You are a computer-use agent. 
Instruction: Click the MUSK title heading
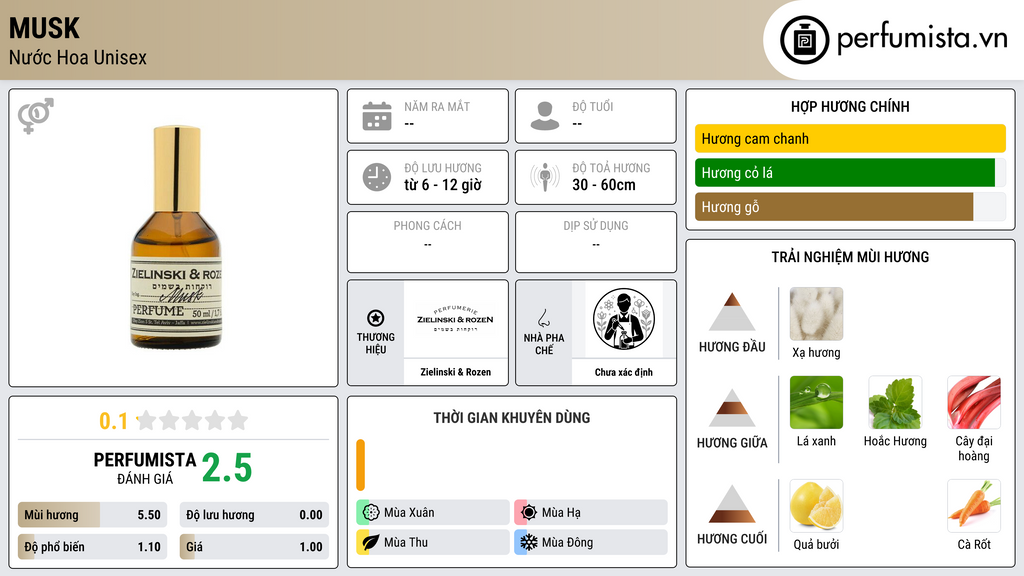pyautogui.click(x=44, y=28)
